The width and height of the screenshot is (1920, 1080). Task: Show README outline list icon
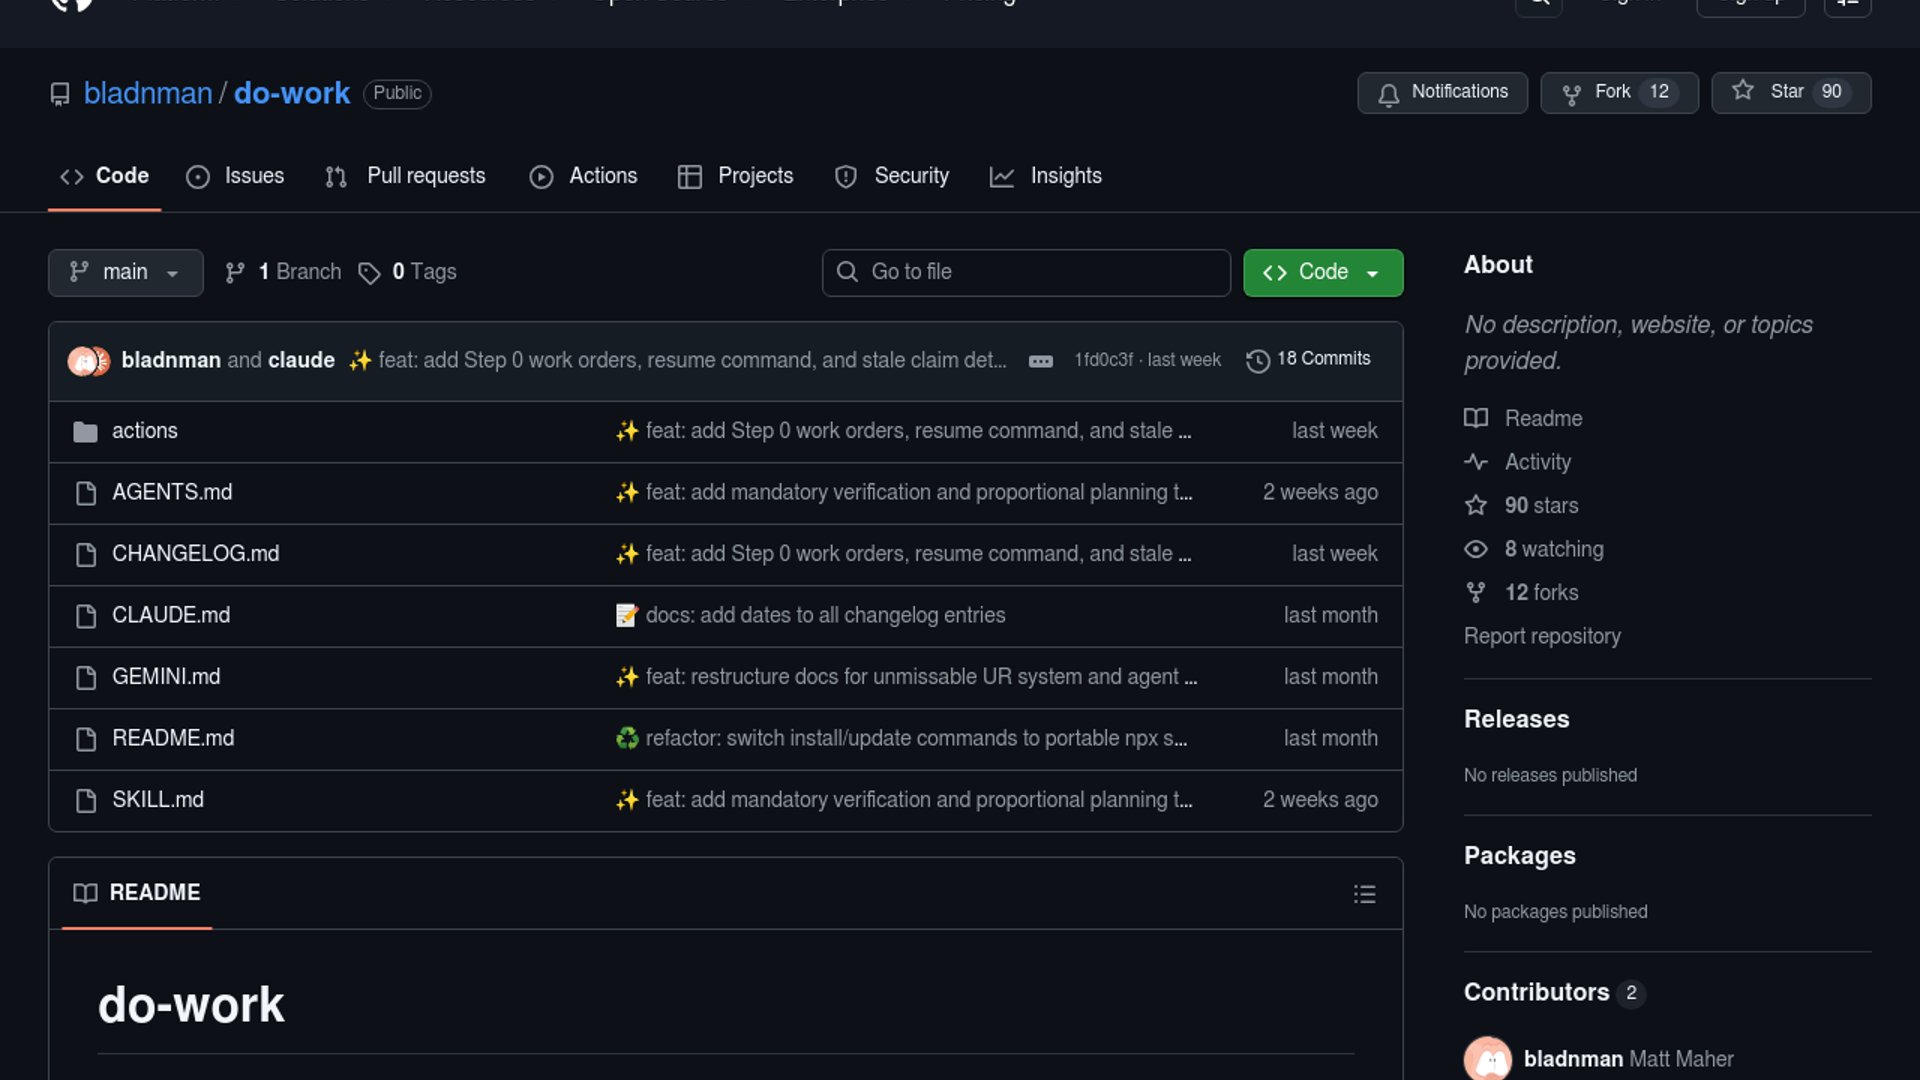(1364, 894)
